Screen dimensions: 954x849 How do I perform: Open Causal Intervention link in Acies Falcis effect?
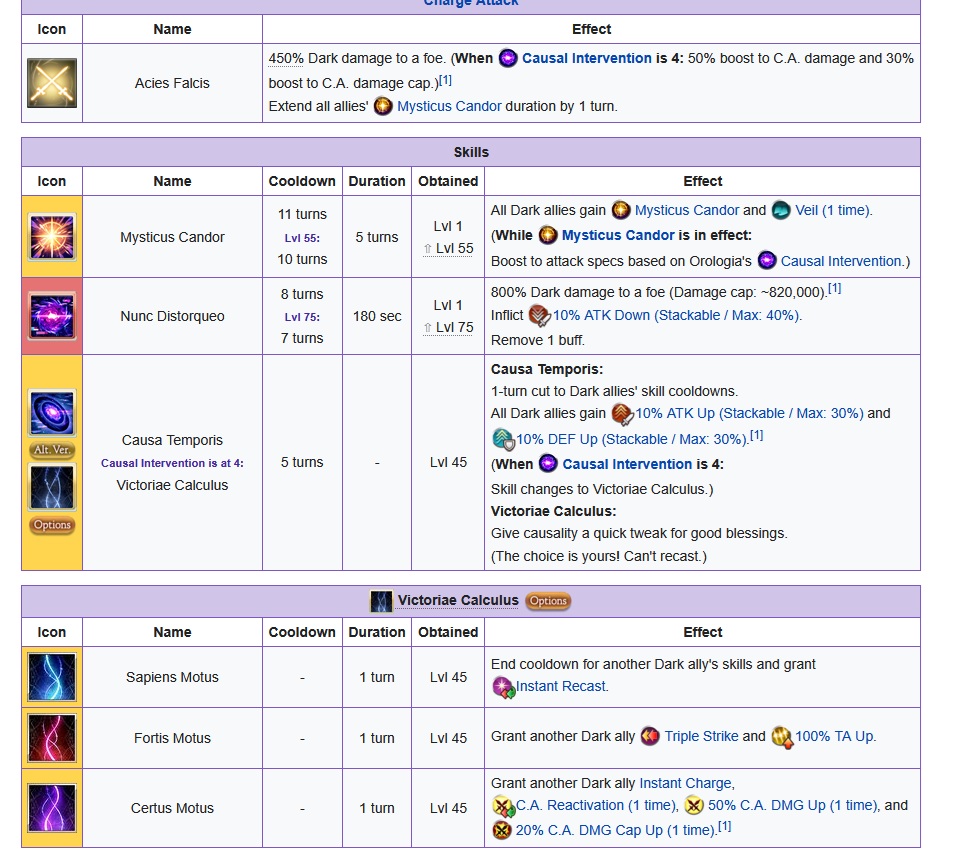(587, 58)
